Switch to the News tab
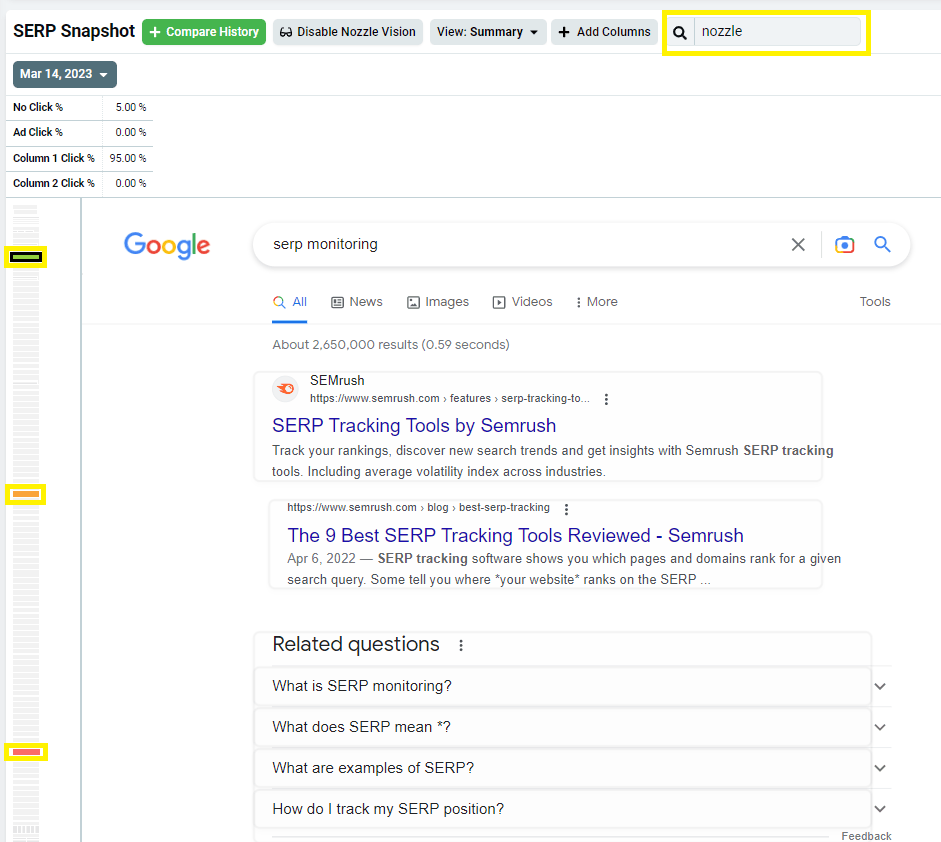Viewport: 941px width, 842px height. click(357, 302)
